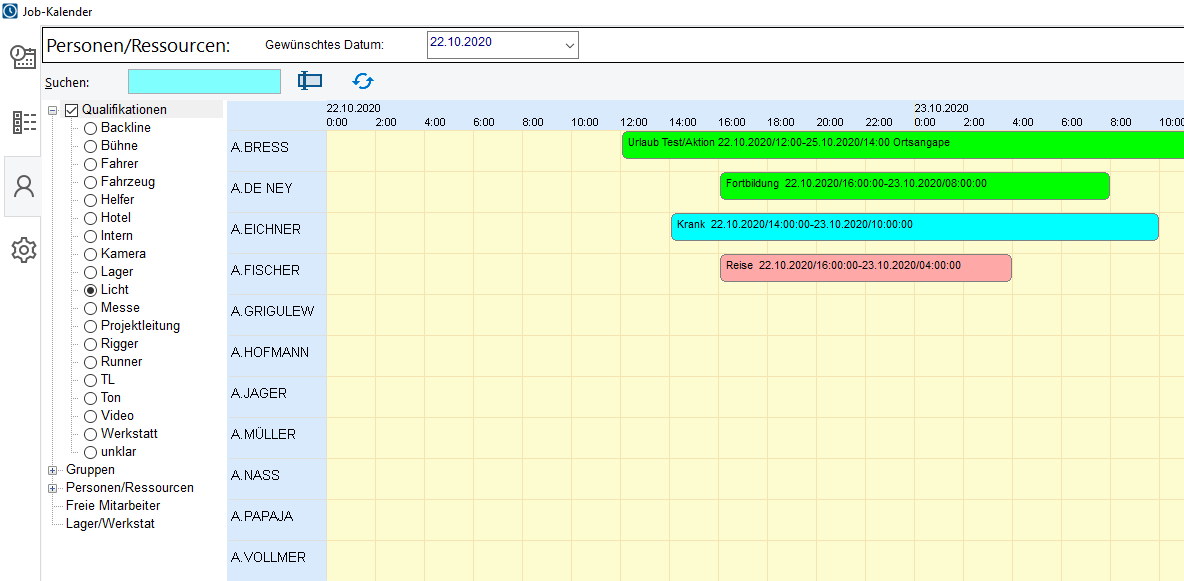1184x581 pixels.
Task: Select the A.PAPAJA row label
Action: [x=262, y=517]
